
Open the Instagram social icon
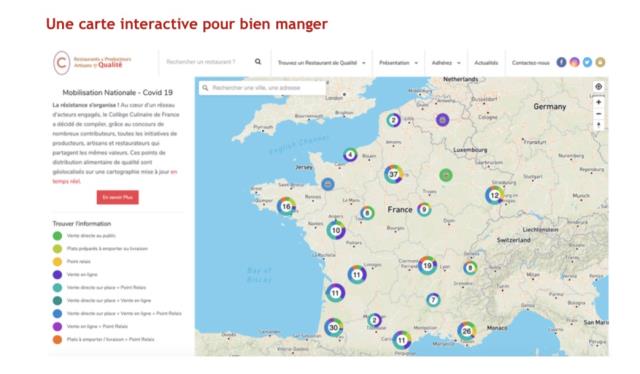click(x=574, y=62)
